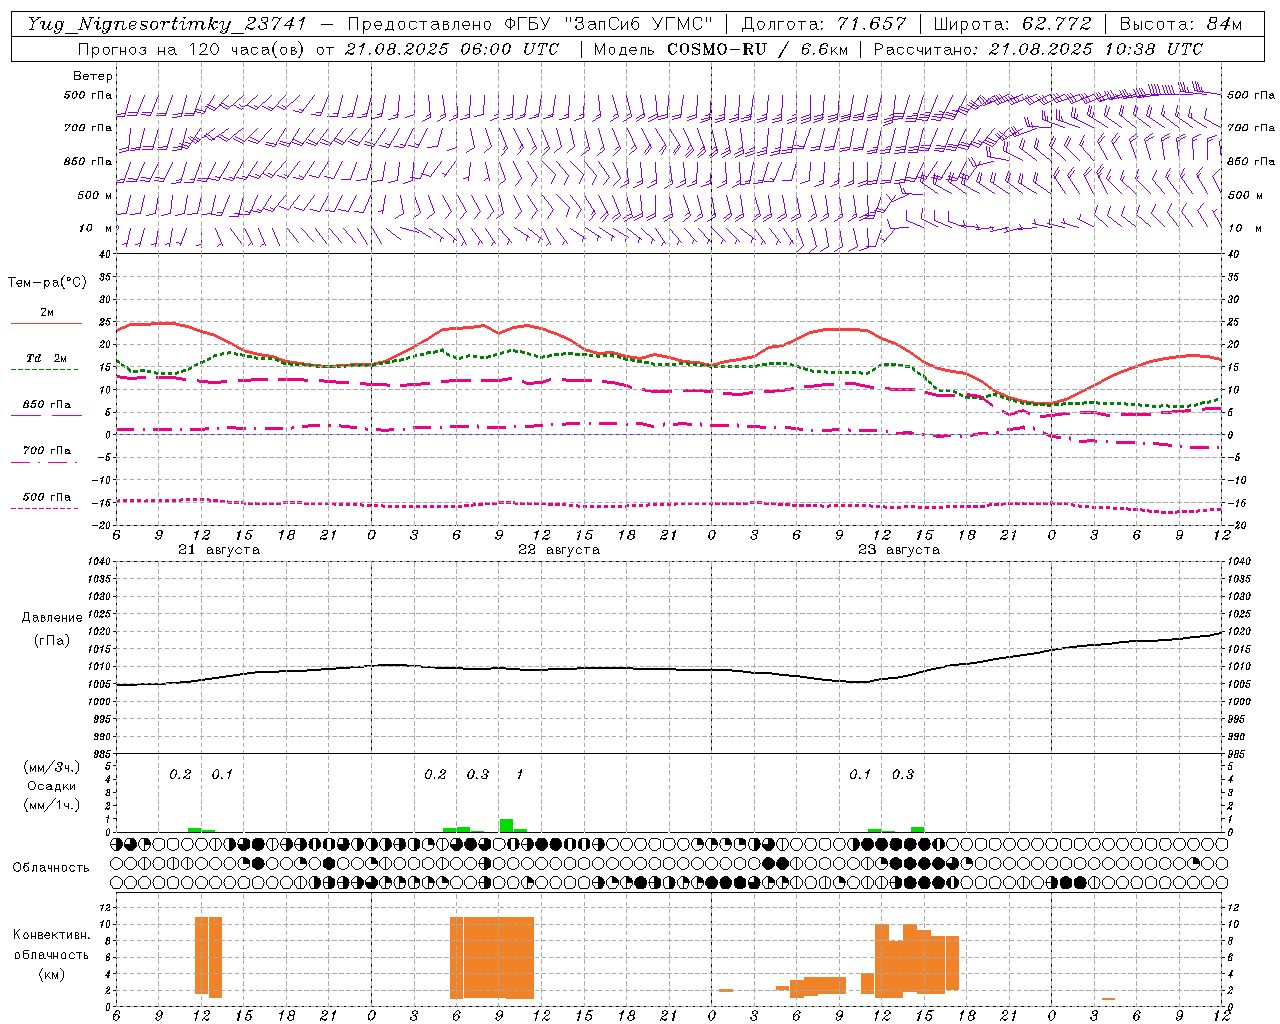1280x1024 pixels.
Task: Click the Ветер wind panel label
Action: [93, 76]
